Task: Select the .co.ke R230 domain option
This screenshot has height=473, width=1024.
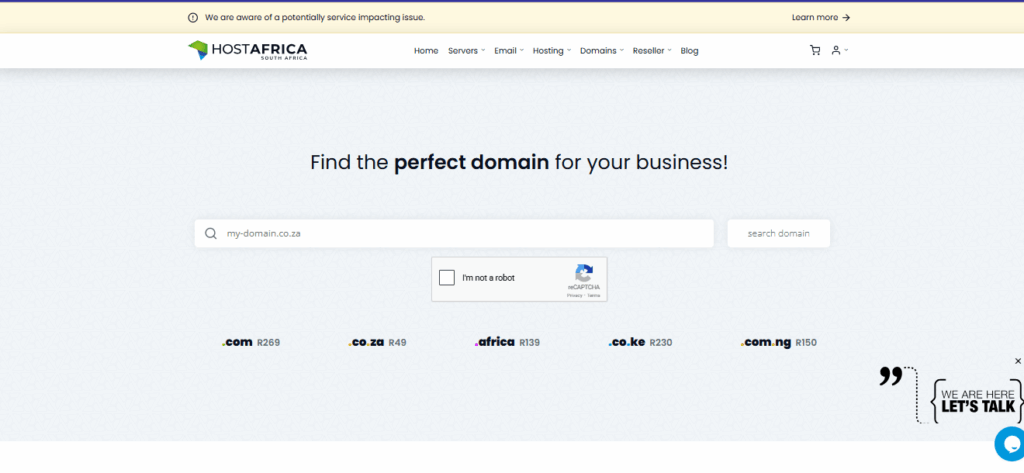Action: (x=640, y=342)
